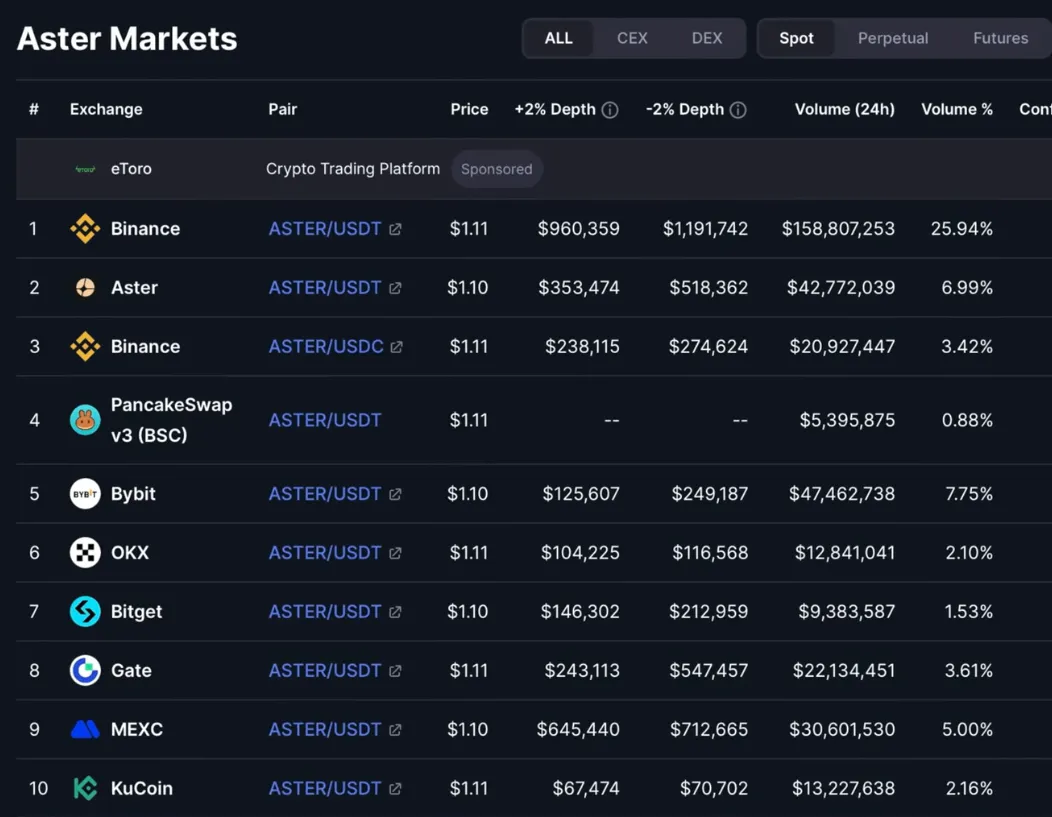Click the OKX exchange logo icon
This screenshot has width=1052, height=817.
click(85, 553)
